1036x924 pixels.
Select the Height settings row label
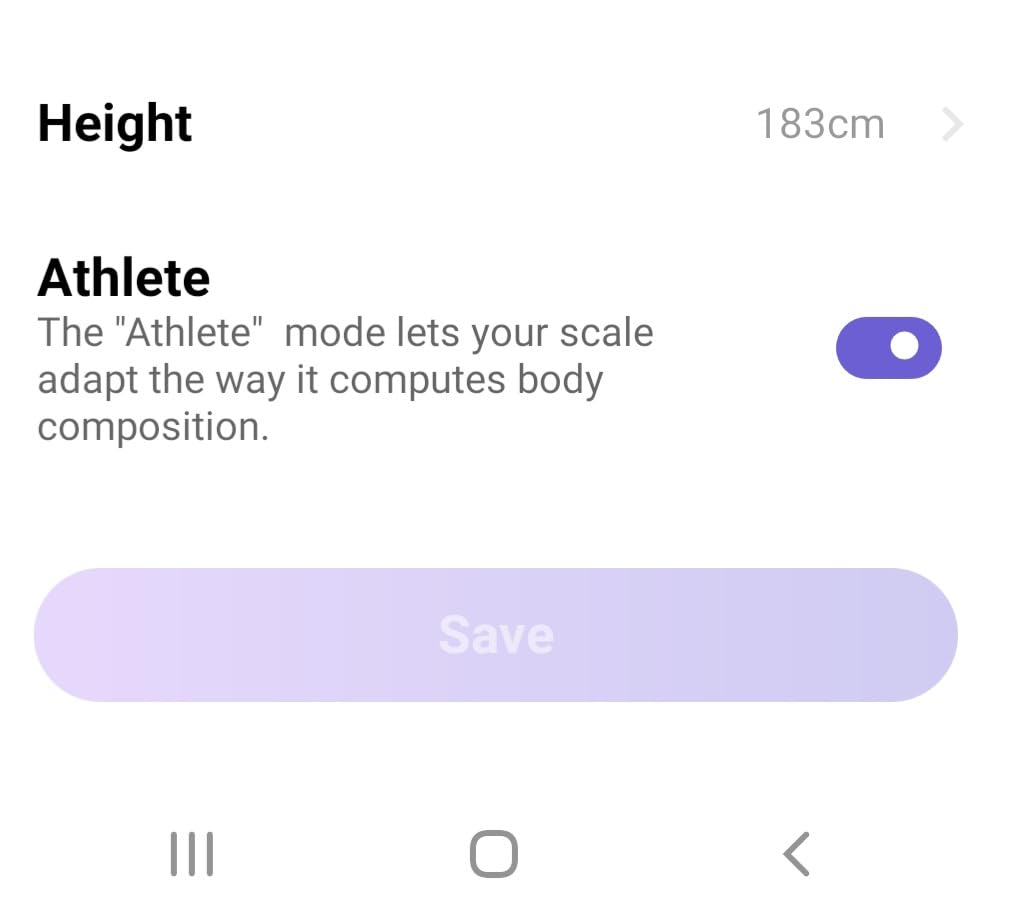(x=115, y=124)
